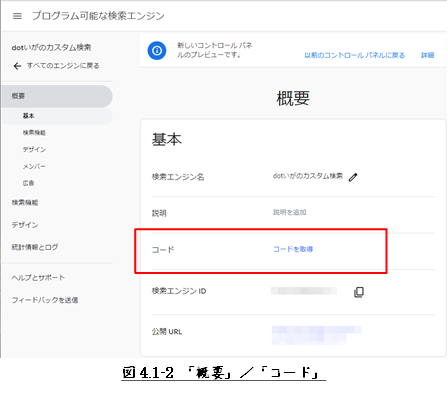Open メンバー sub-item in sidebar

(34, 166)
